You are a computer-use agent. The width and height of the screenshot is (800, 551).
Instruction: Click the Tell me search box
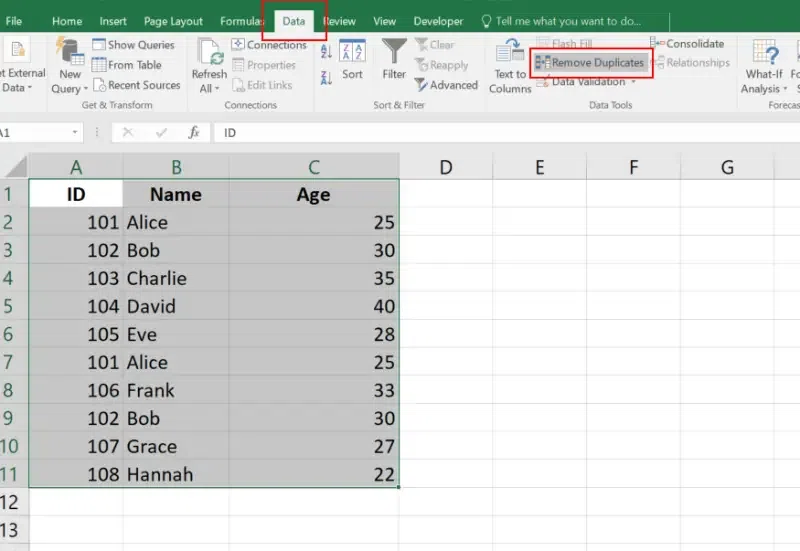point(570,21)
